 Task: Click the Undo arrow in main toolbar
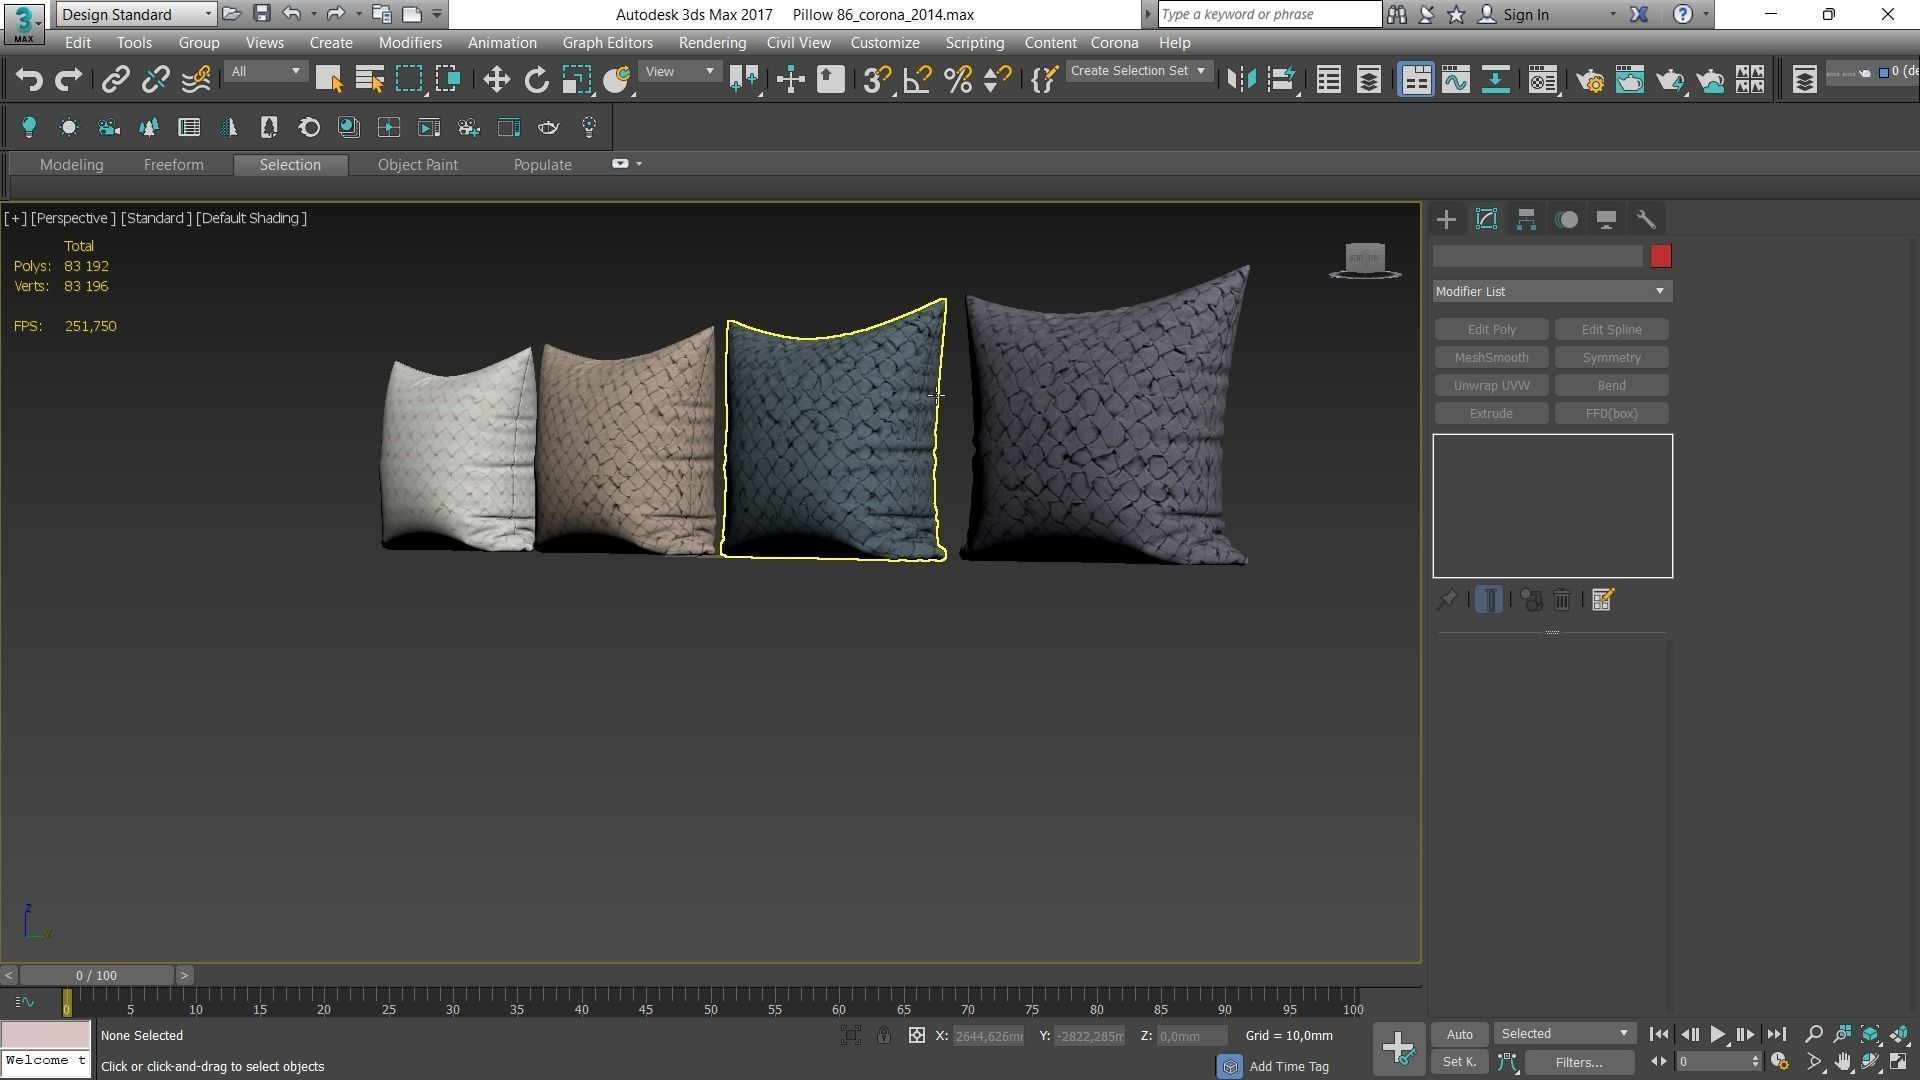pyautogui.click(x=29, y=79)
